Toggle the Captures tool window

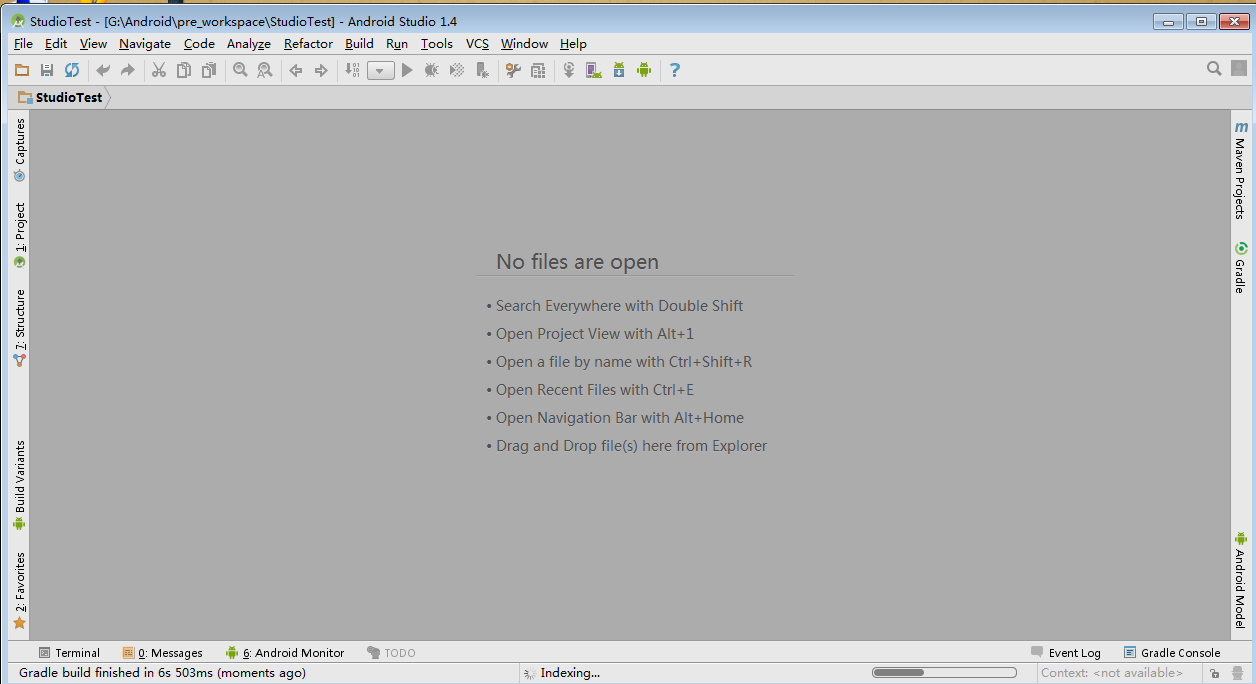tap(20, 150)
